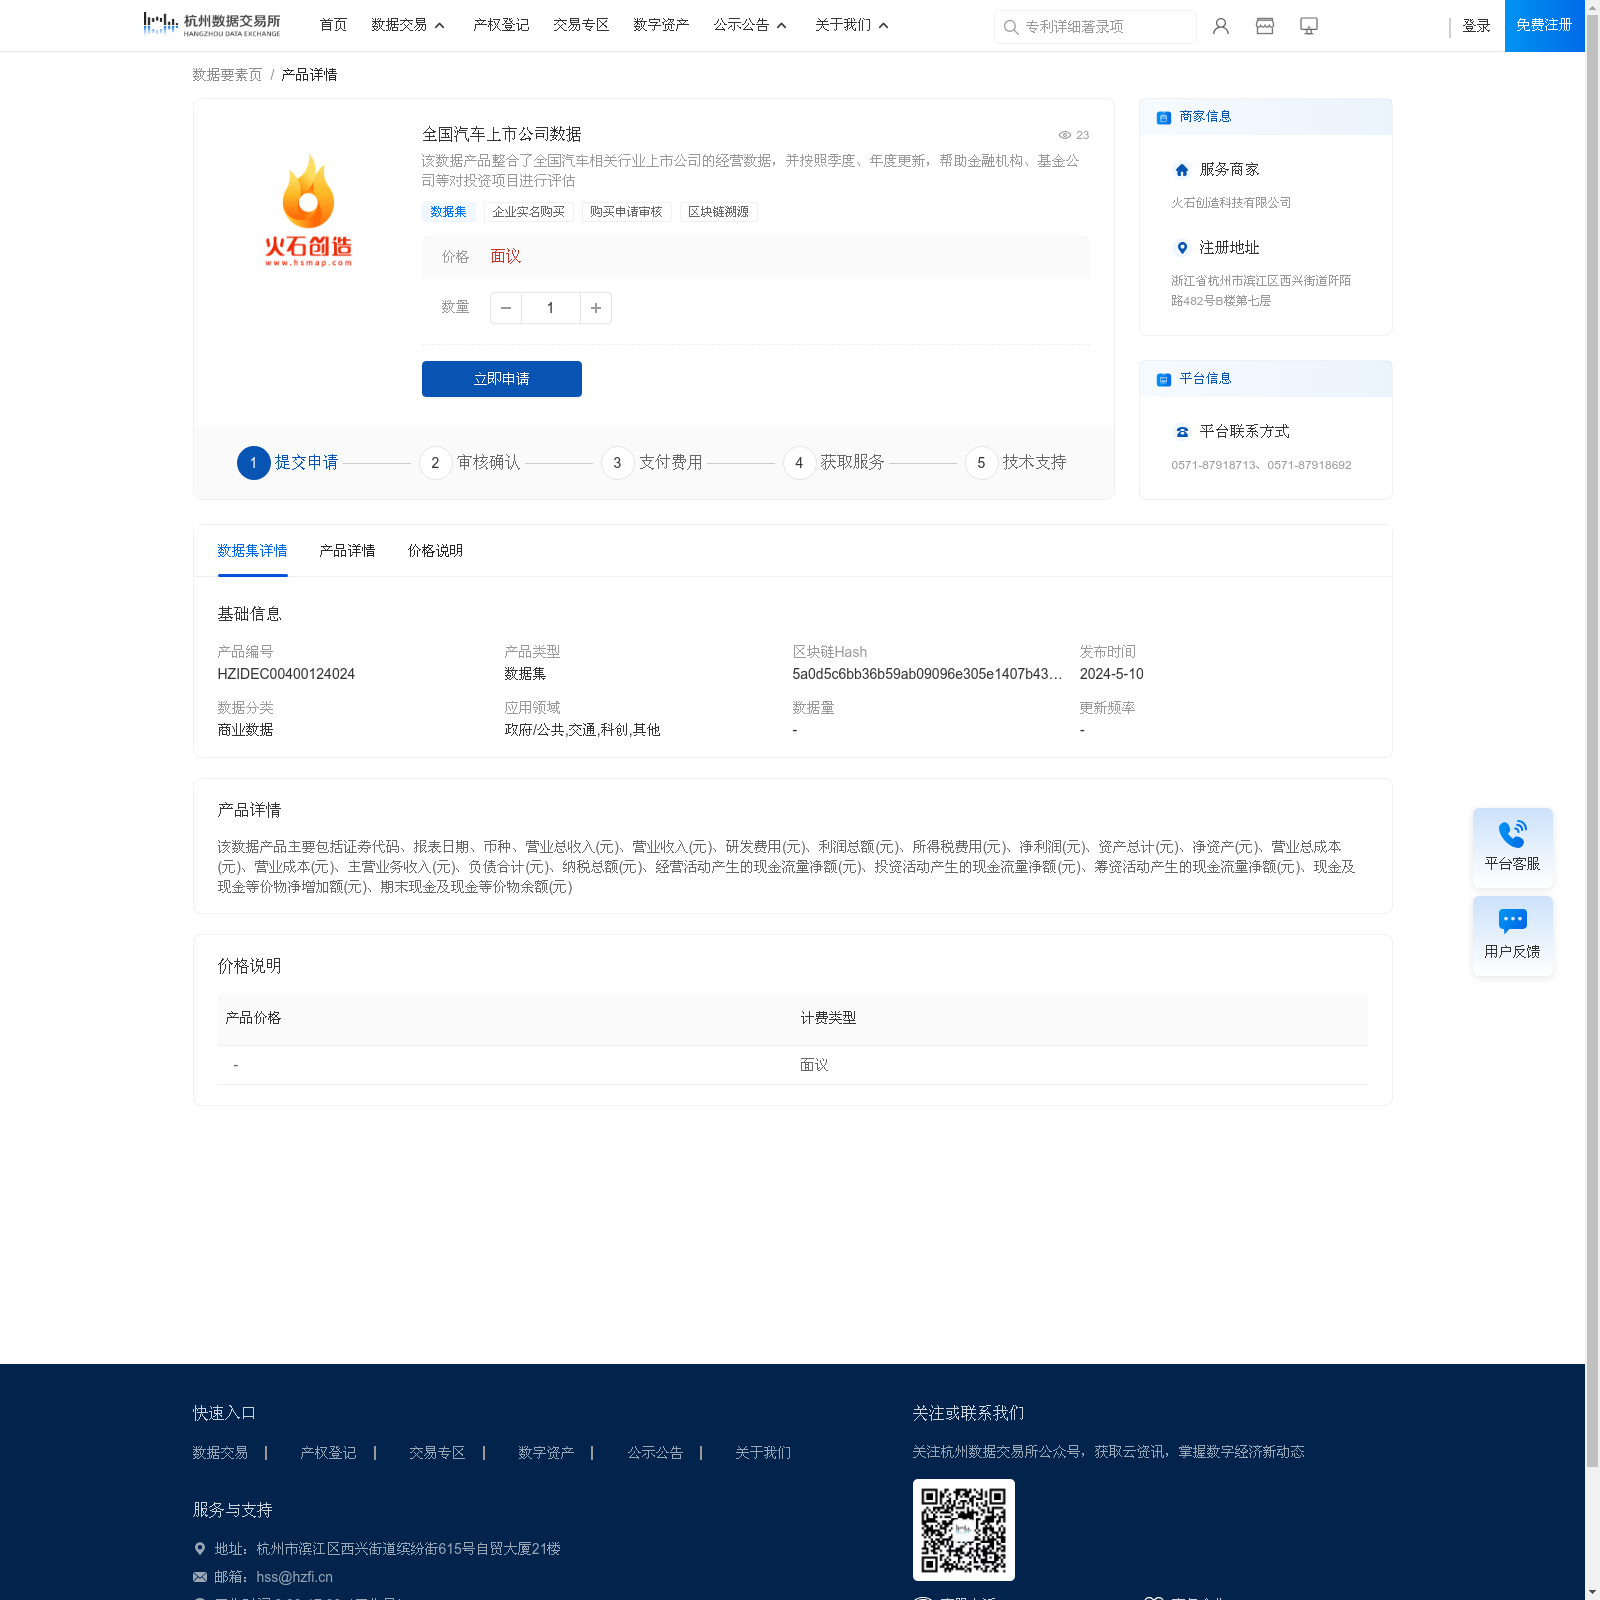Switch to the 数据集详情 tab
The height and width of the screenshot is (1600, 1600).
point(252,551)
